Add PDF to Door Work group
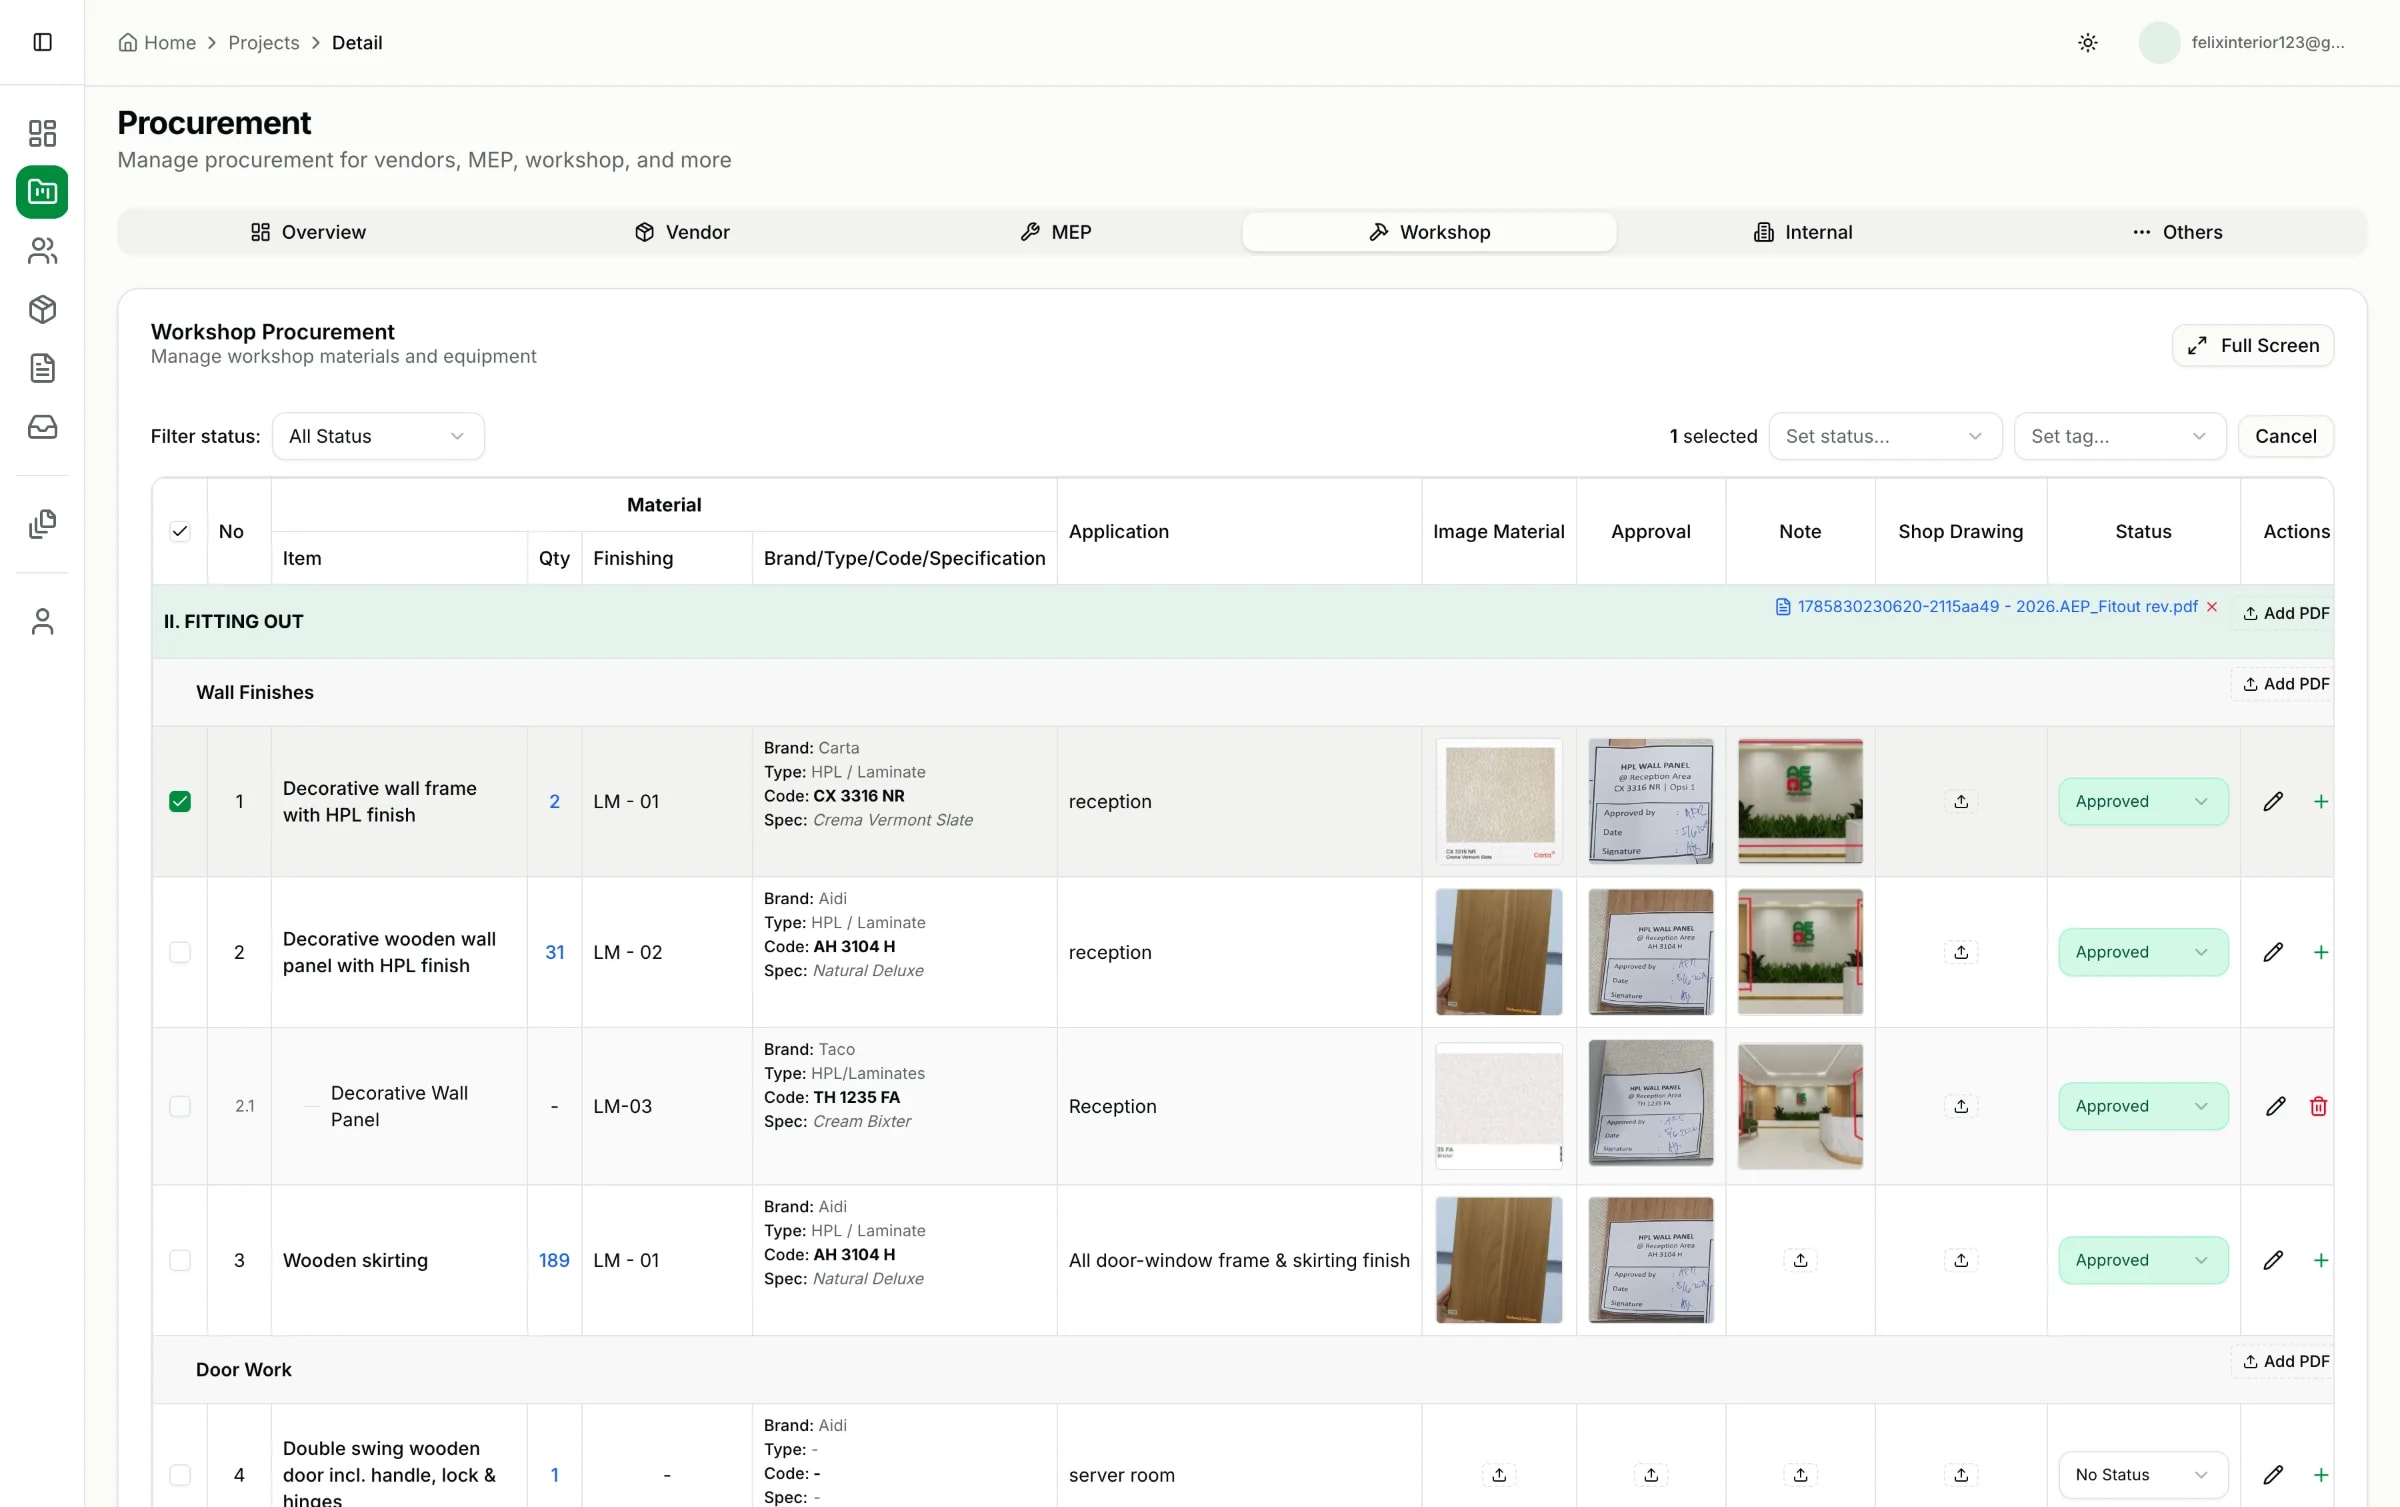The width and height of the screenshot is (2400, 1507). point(2285,1361)
